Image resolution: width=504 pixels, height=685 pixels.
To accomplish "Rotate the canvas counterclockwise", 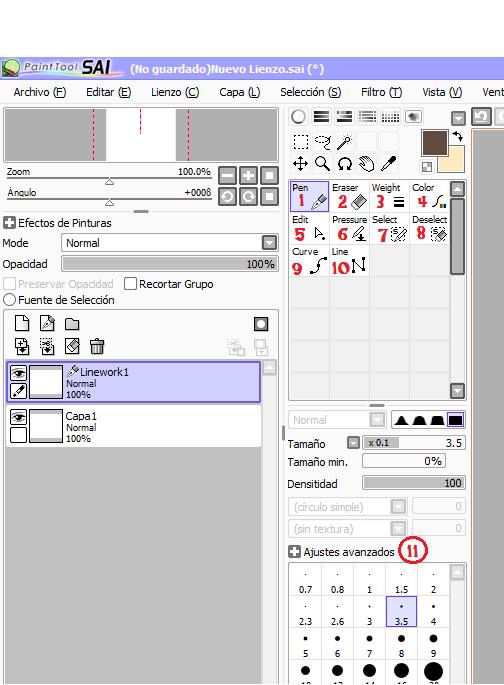I will click(x=227, y=197).
